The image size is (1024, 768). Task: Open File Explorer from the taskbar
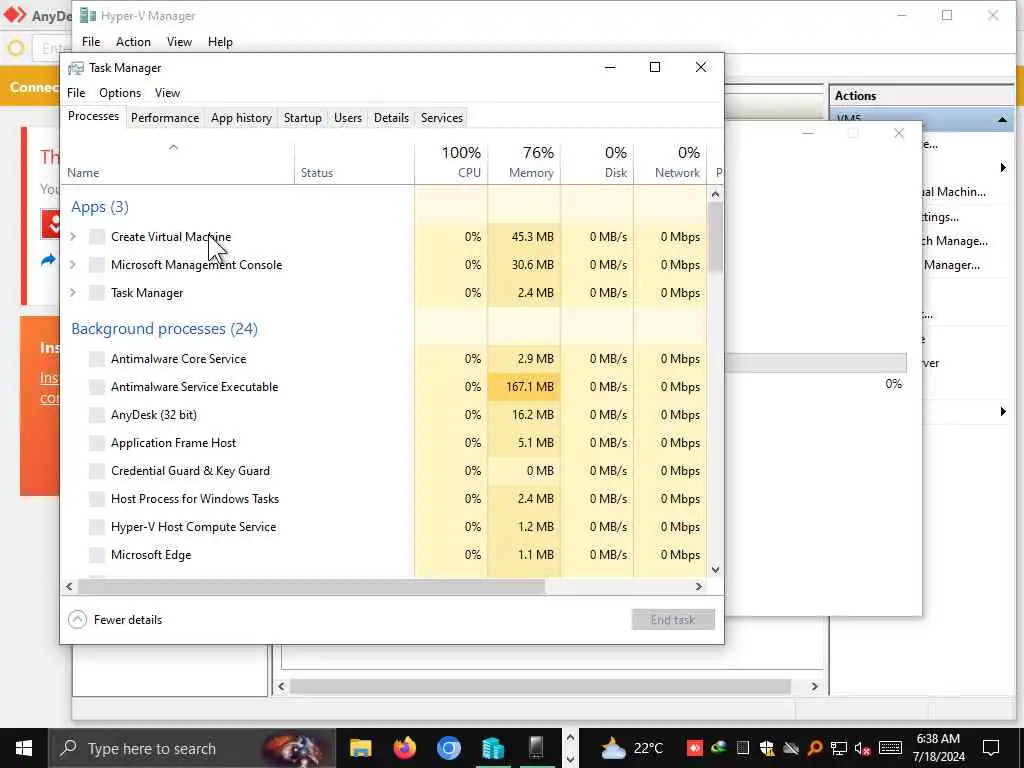tap(360, 748)
